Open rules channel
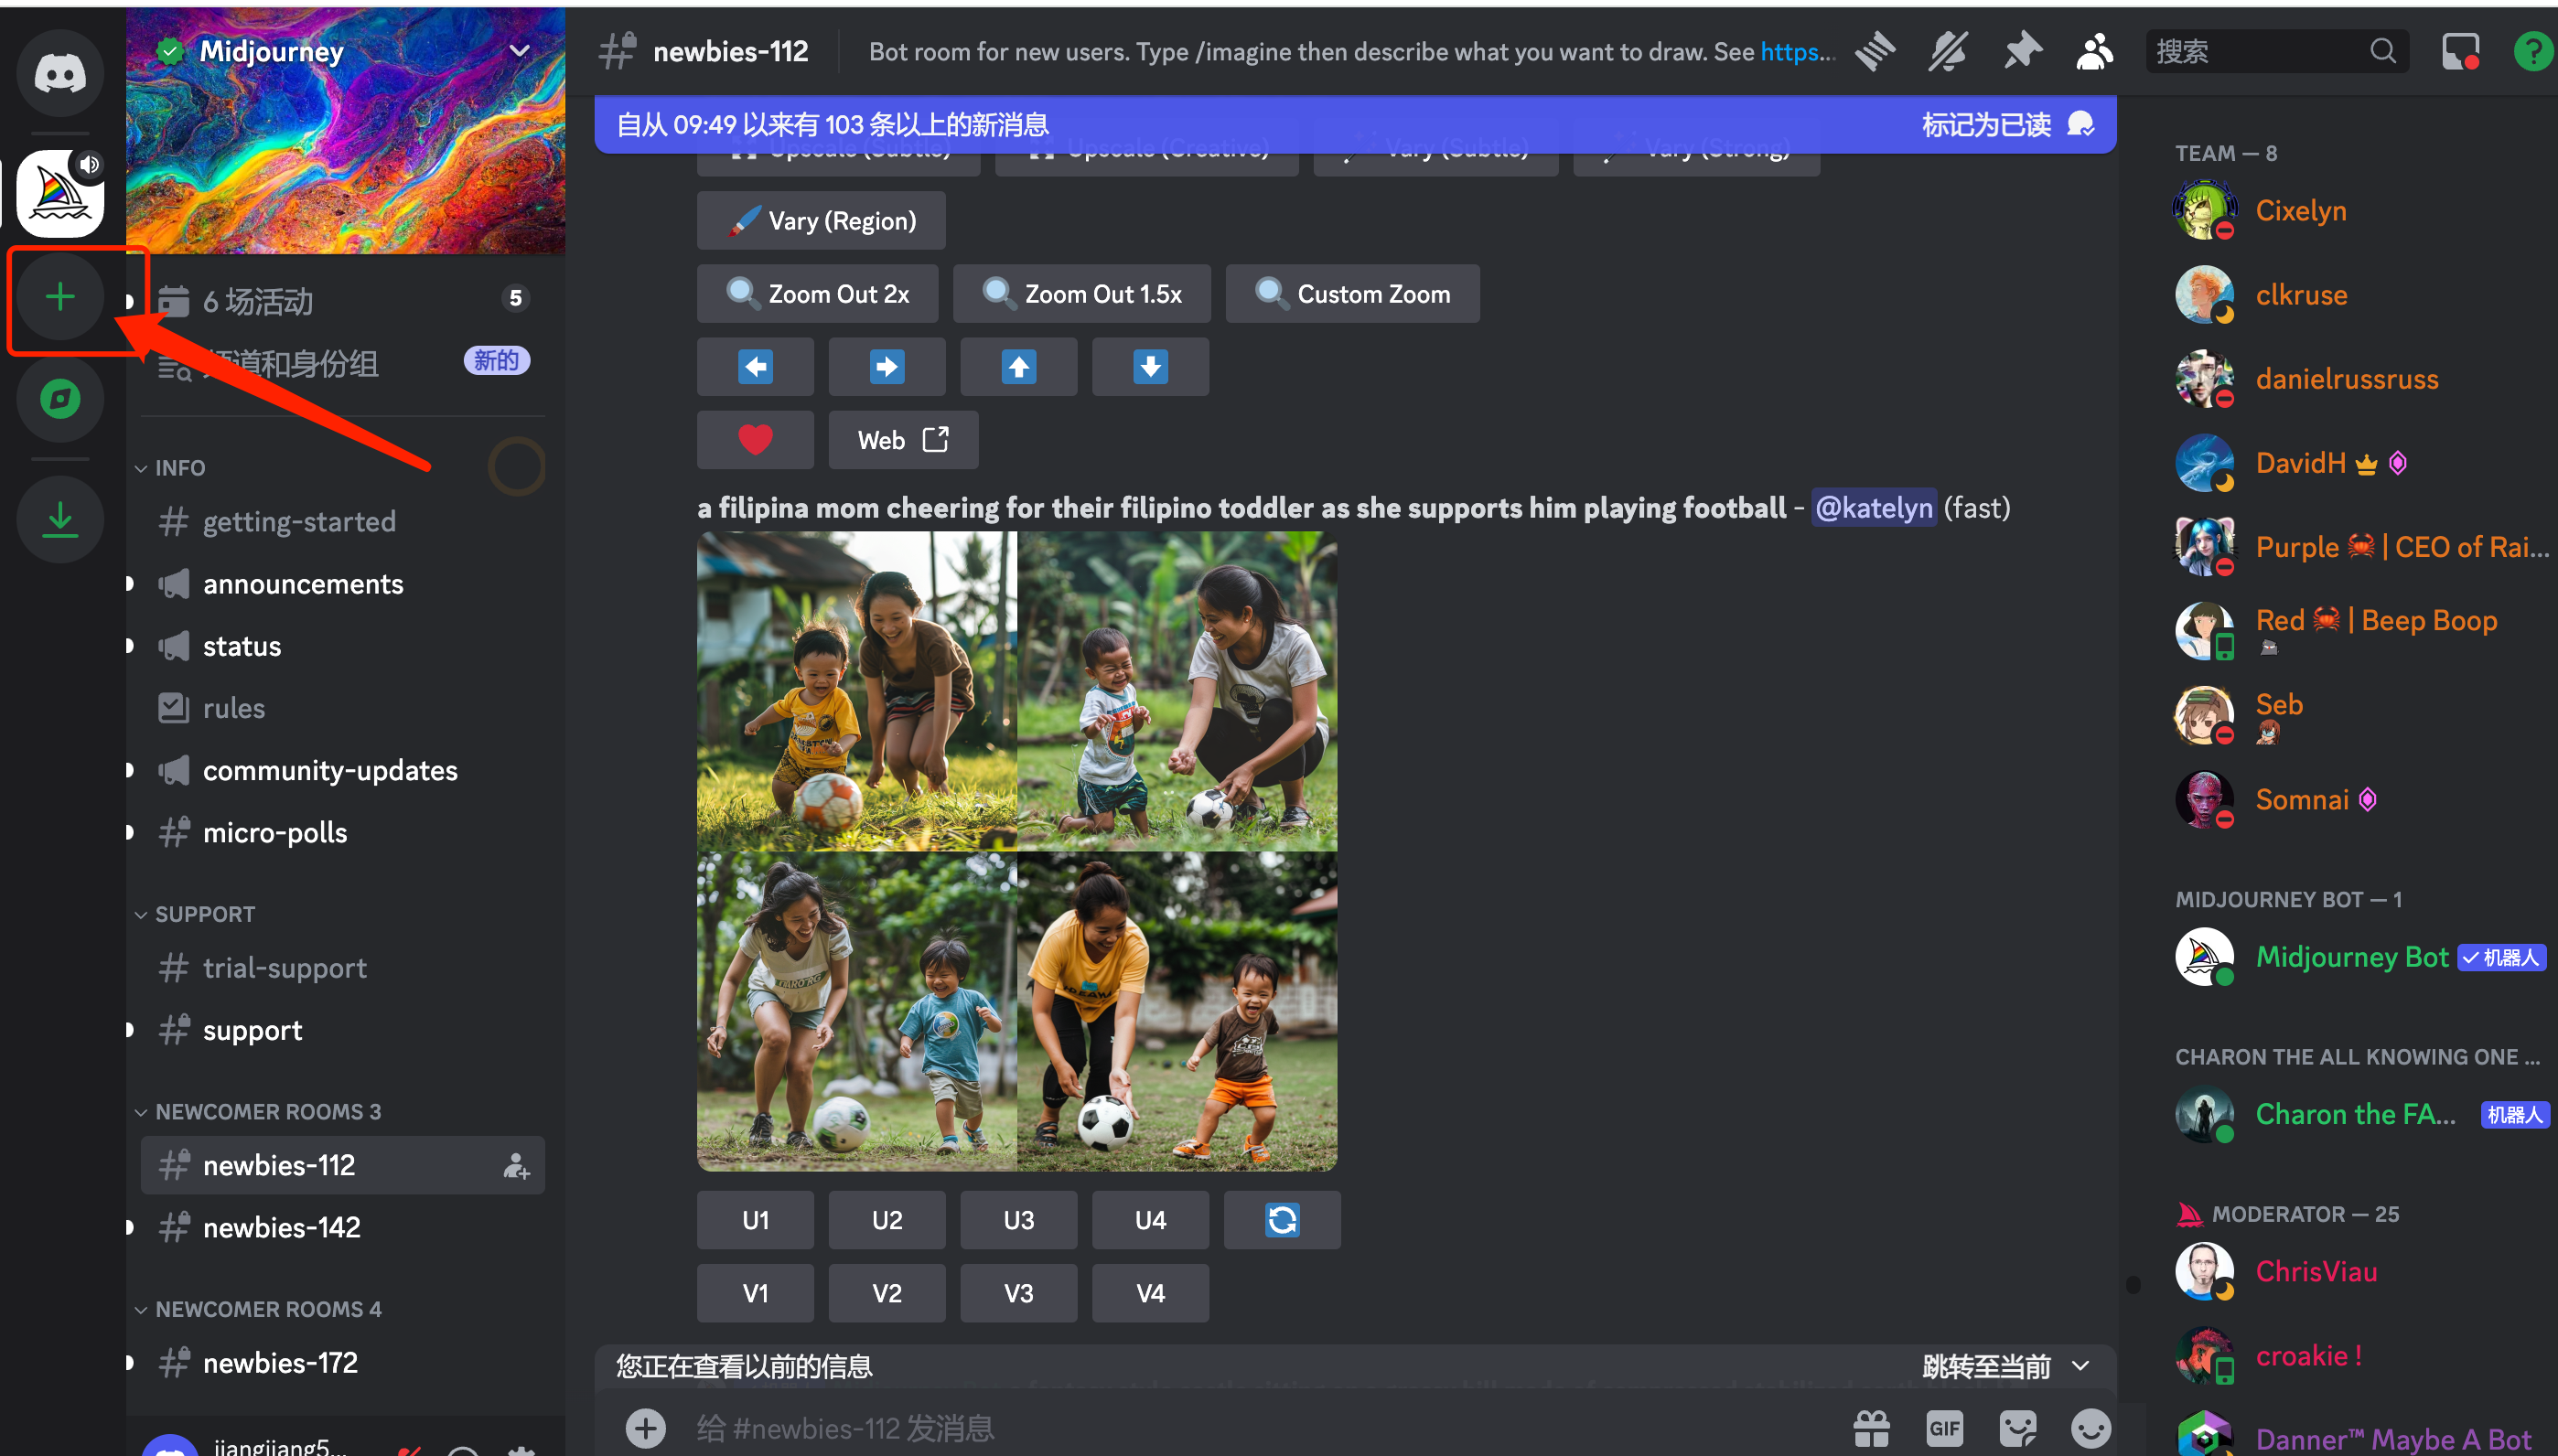Screen dimensions: 2558x1456 point(342,708)
